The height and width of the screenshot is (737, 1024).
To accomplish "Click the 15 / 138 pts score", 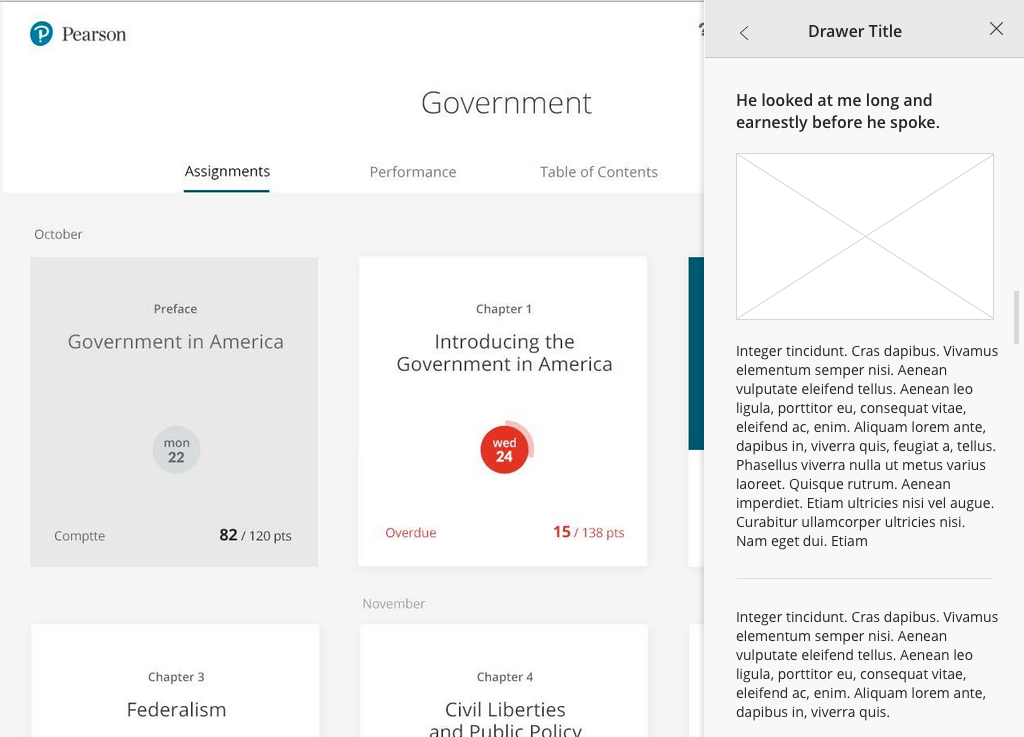I will 588,533.
